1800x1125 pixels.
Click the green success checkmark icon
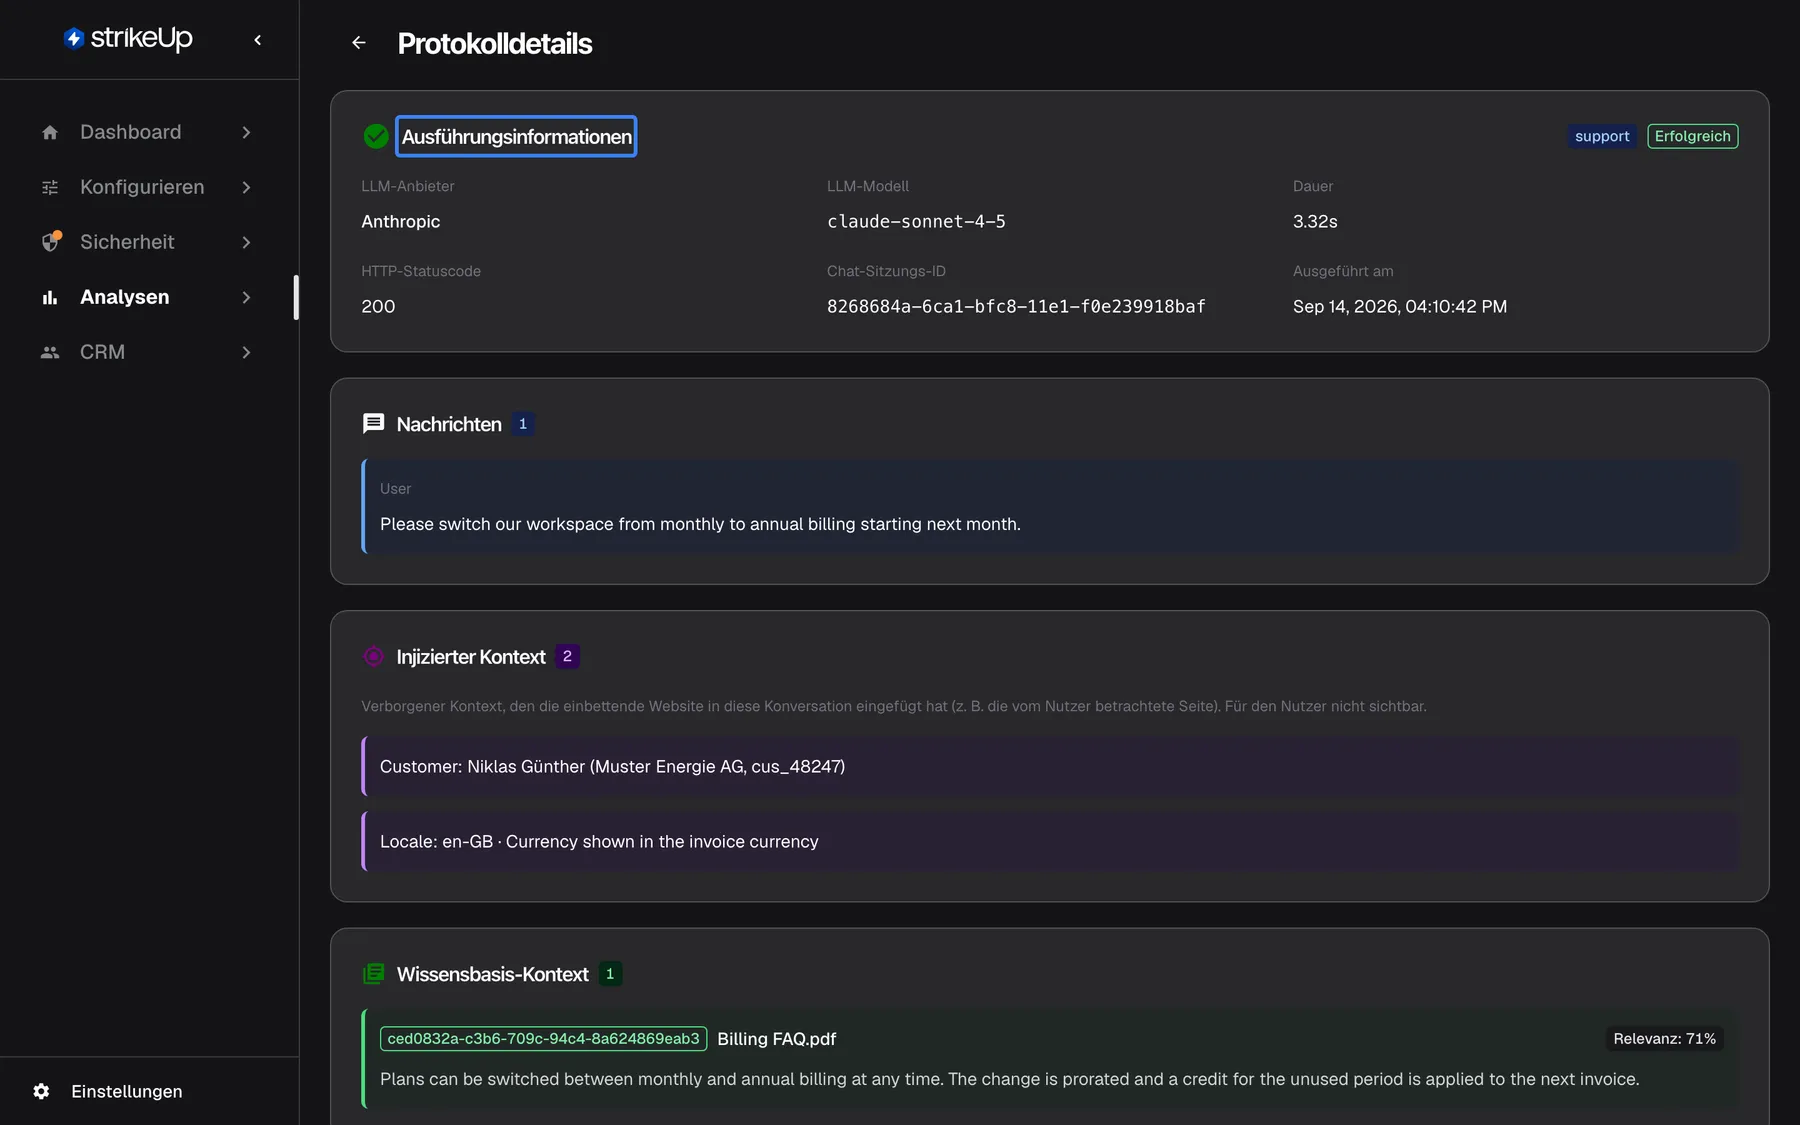[x=376, y=136]
